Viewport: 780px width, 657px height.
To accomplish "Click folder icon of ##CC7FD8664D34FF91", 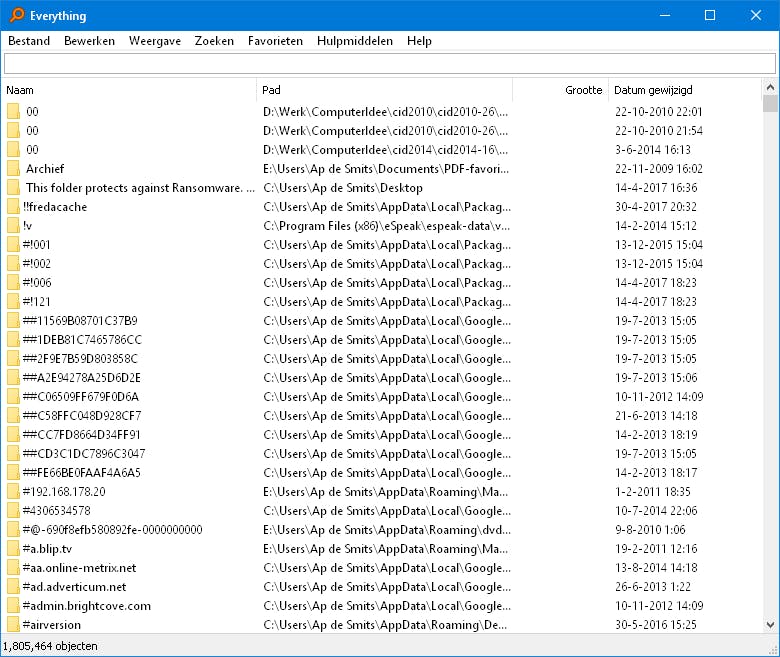I will tap(13, 435).
